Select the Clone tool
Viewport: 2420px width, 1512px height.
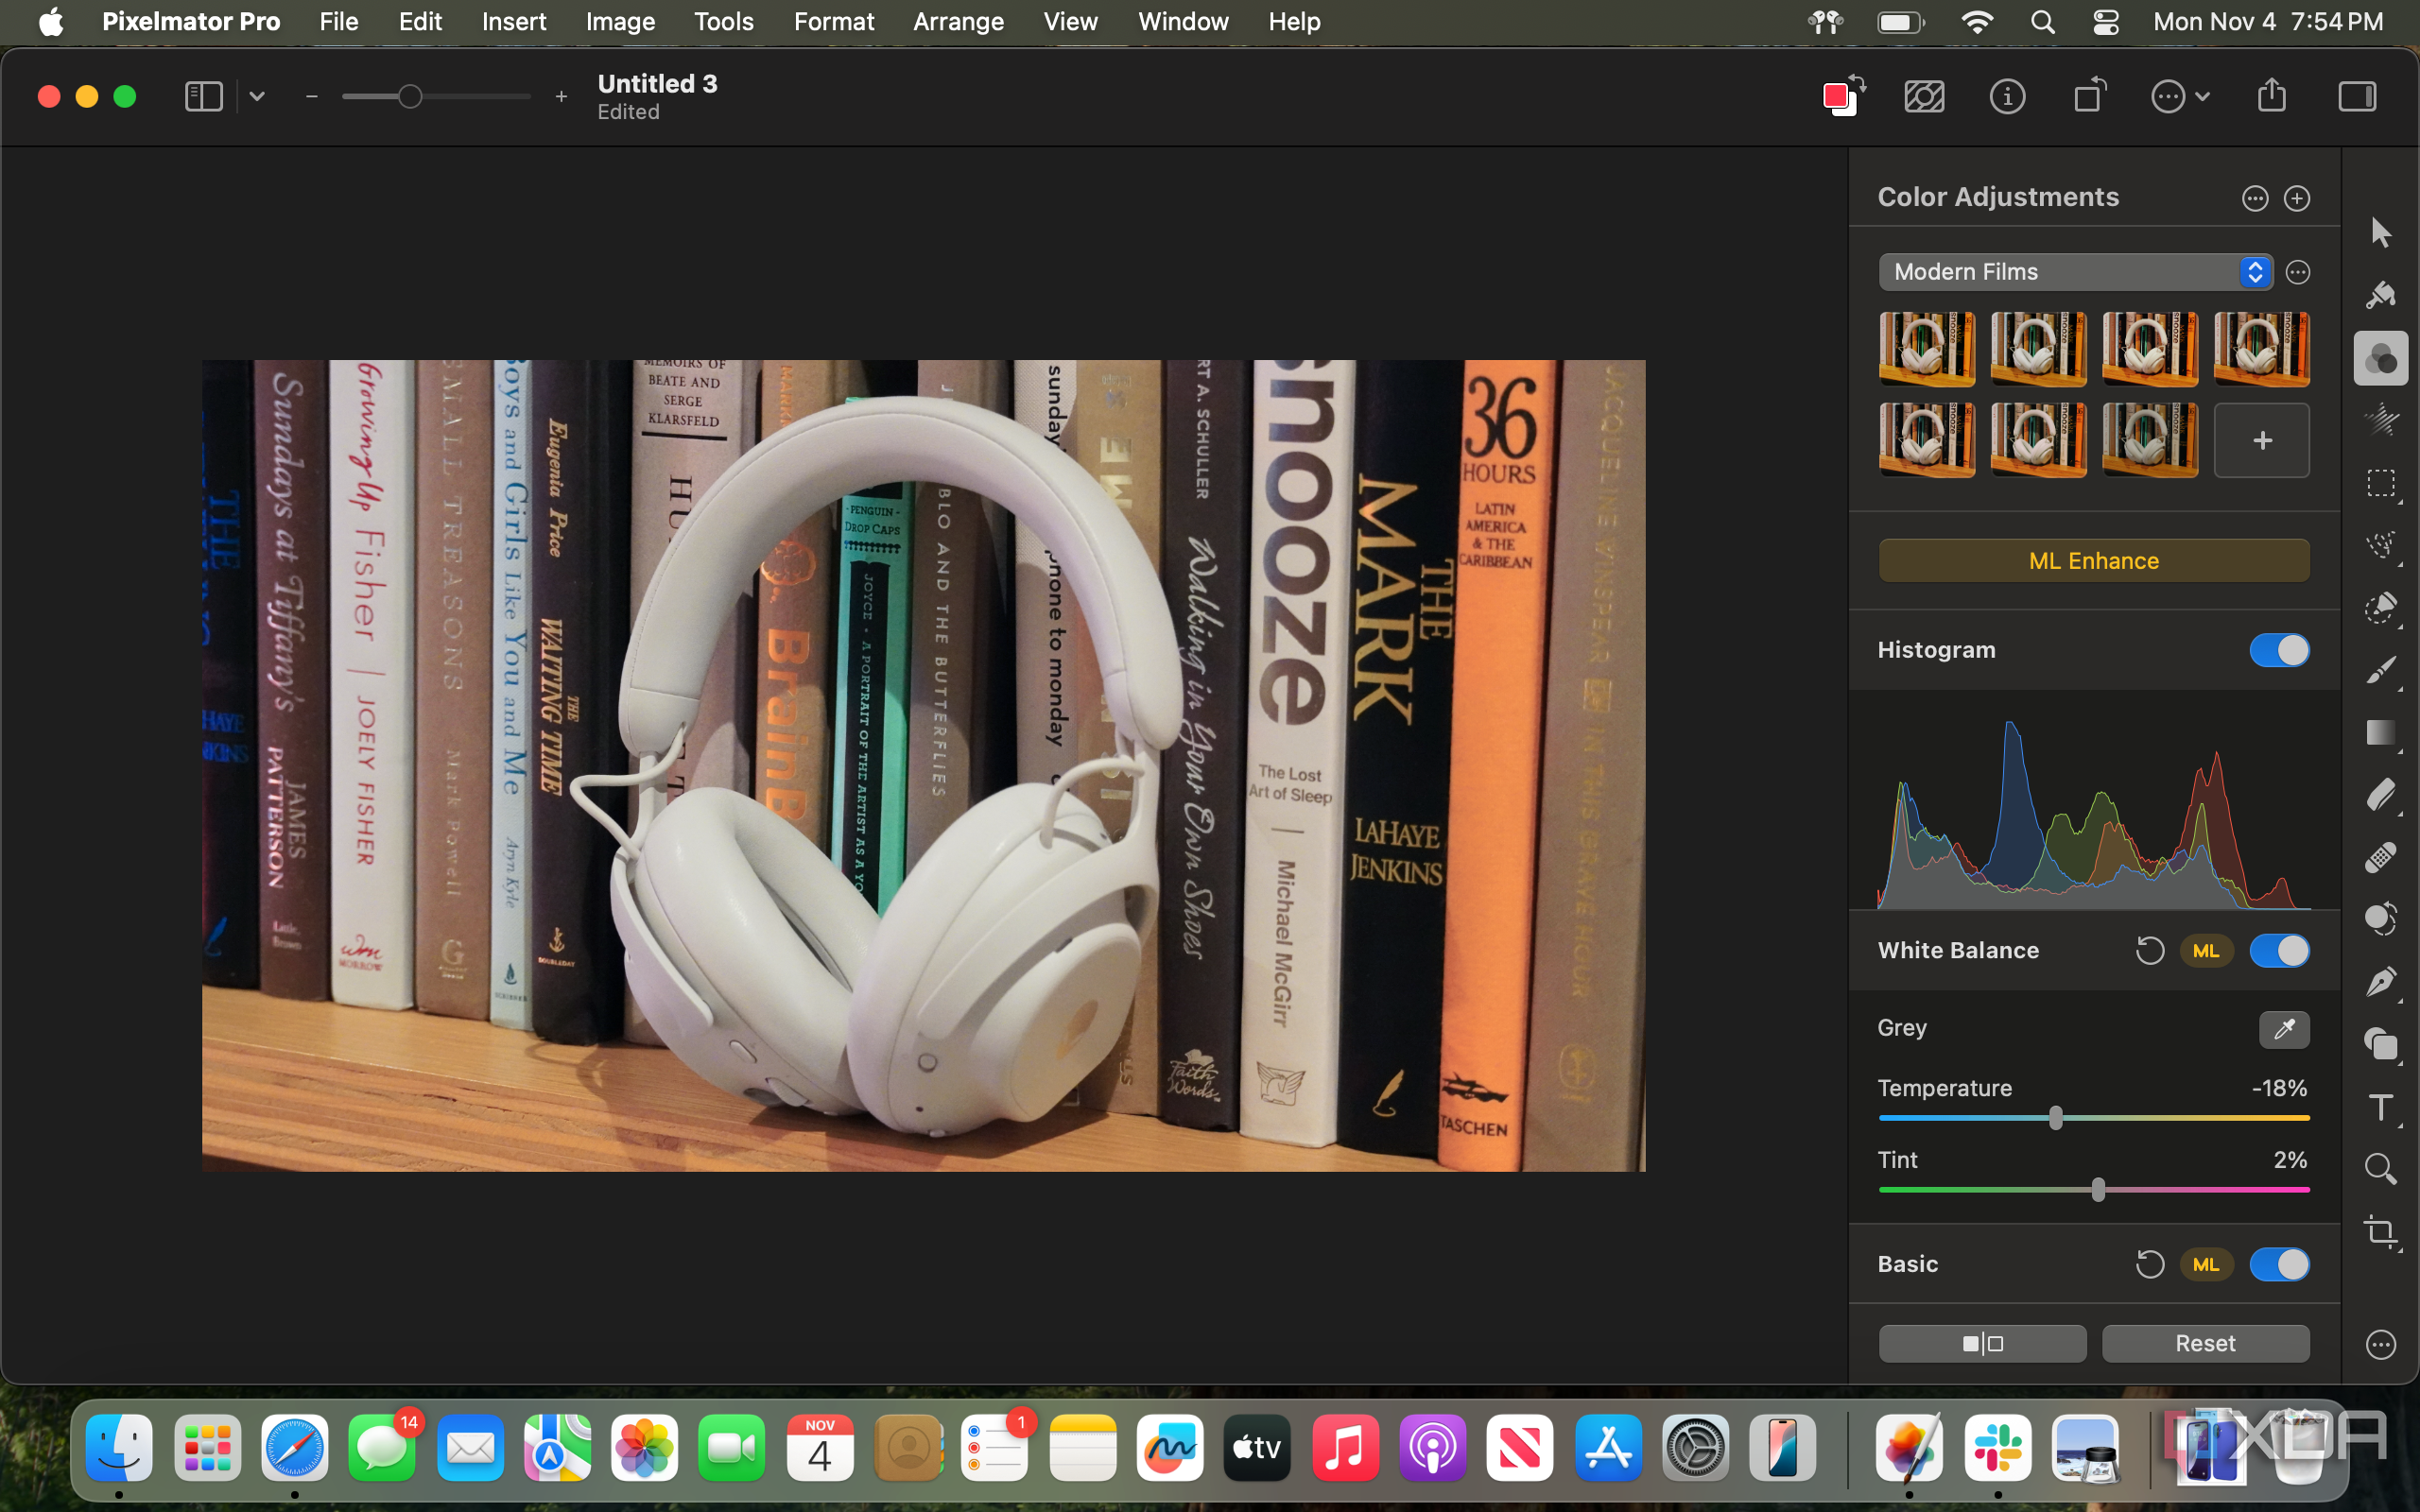2381,918
